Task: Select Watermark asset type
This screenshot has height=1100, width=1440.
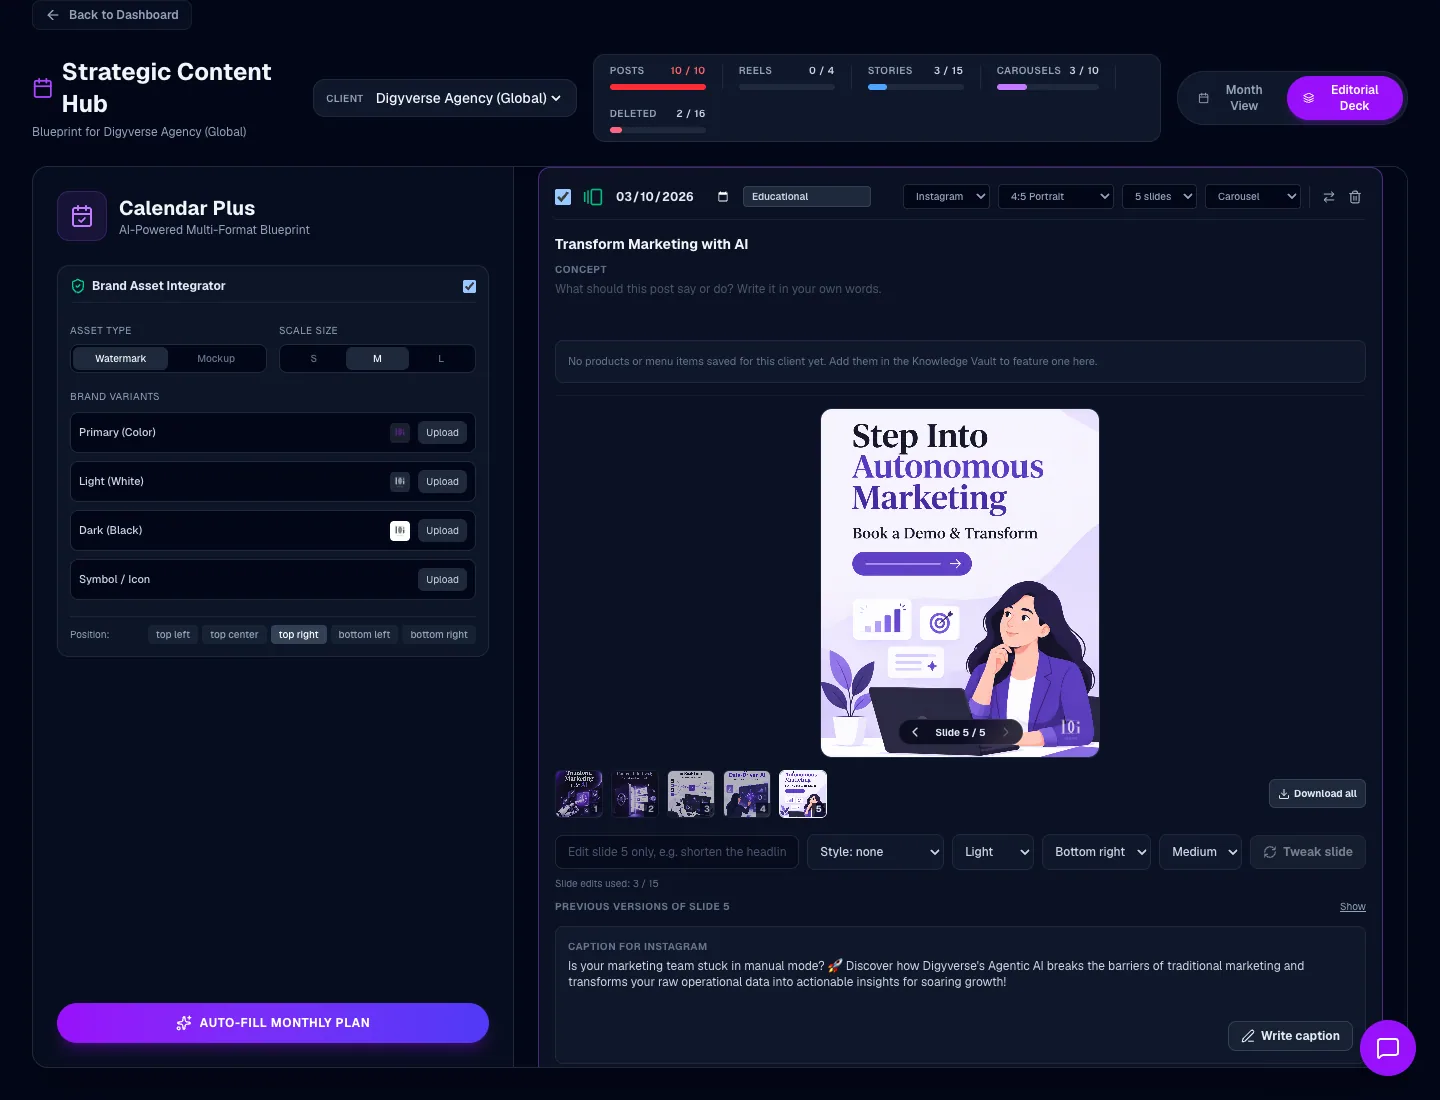Action: pos(120,359)
